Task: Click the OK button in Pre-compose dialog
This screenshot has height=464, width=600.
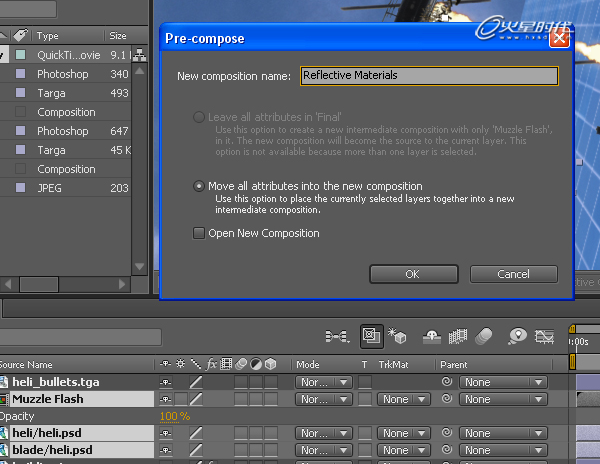Action: click(x=414, y=274)
